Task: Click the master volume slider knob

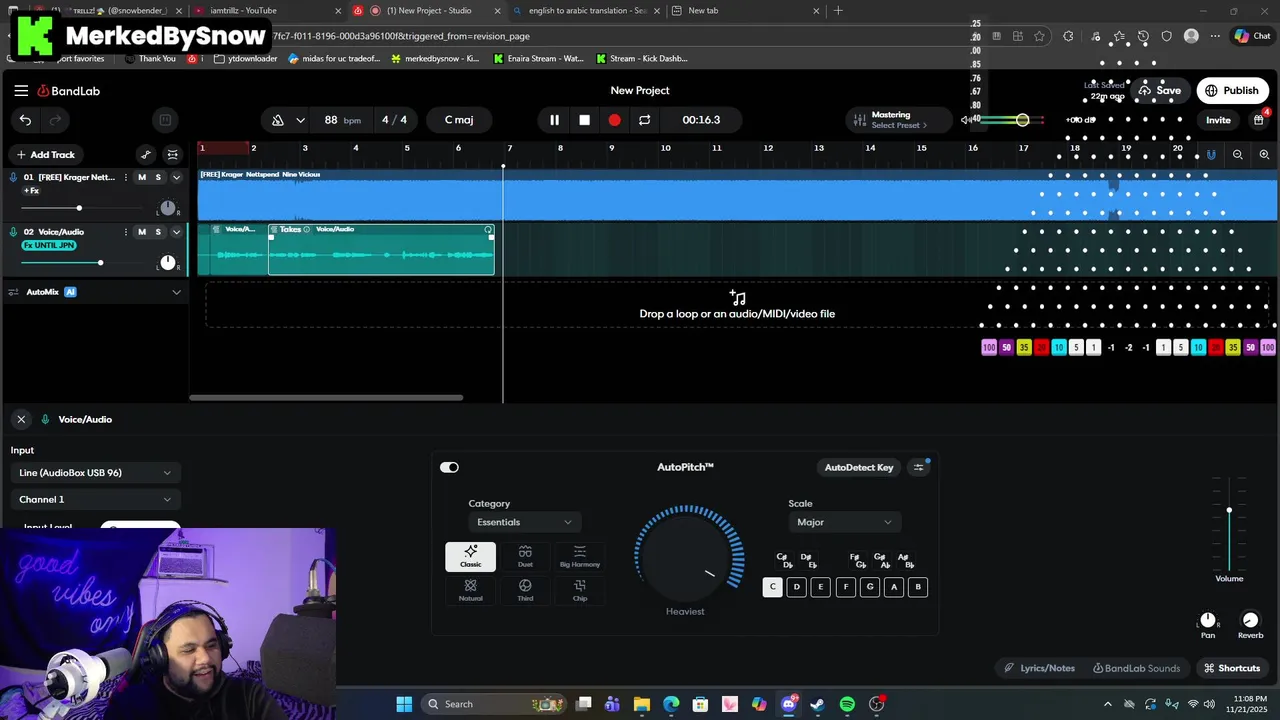Action: (x=1022, y=120)
